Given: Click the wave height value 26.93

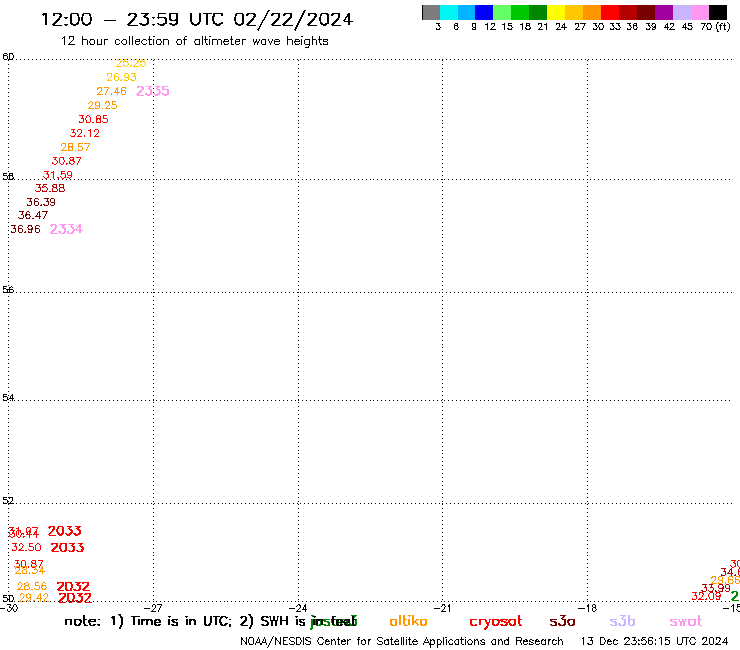Looking at the screenshot, I should pyautogui.click(x=121, y=77).
